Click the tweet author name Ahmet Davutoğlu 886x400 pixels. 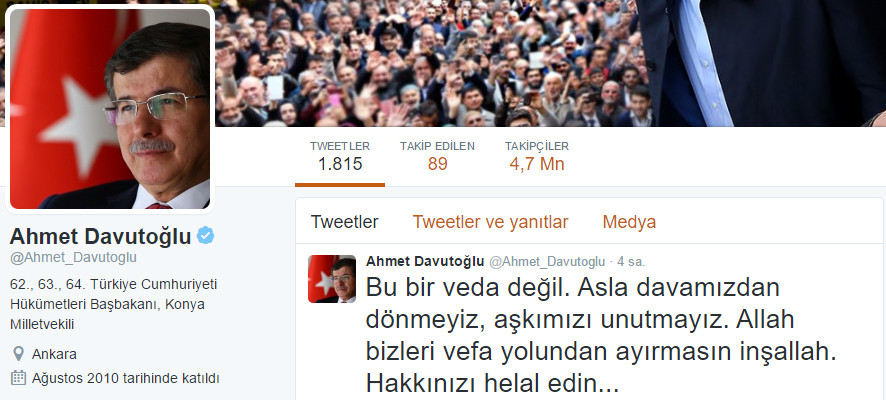425,262
